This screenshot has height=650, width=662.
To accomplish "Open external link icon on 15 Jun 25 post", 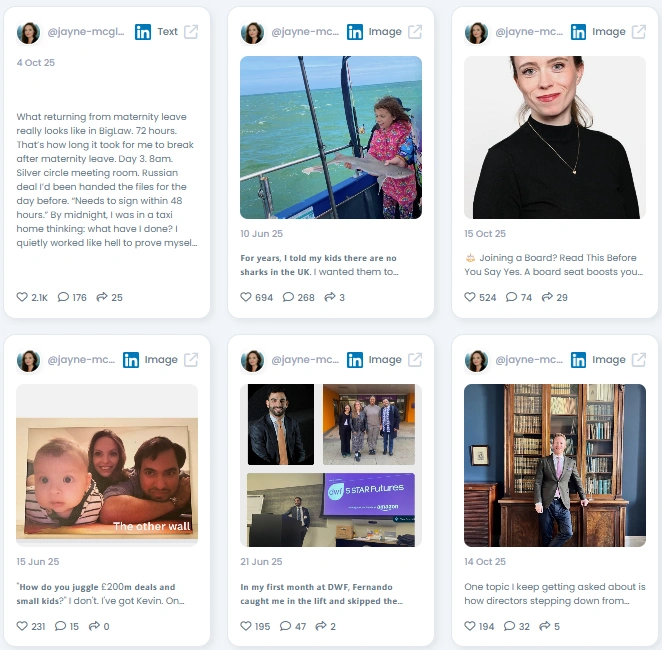I will coord(191,360).
